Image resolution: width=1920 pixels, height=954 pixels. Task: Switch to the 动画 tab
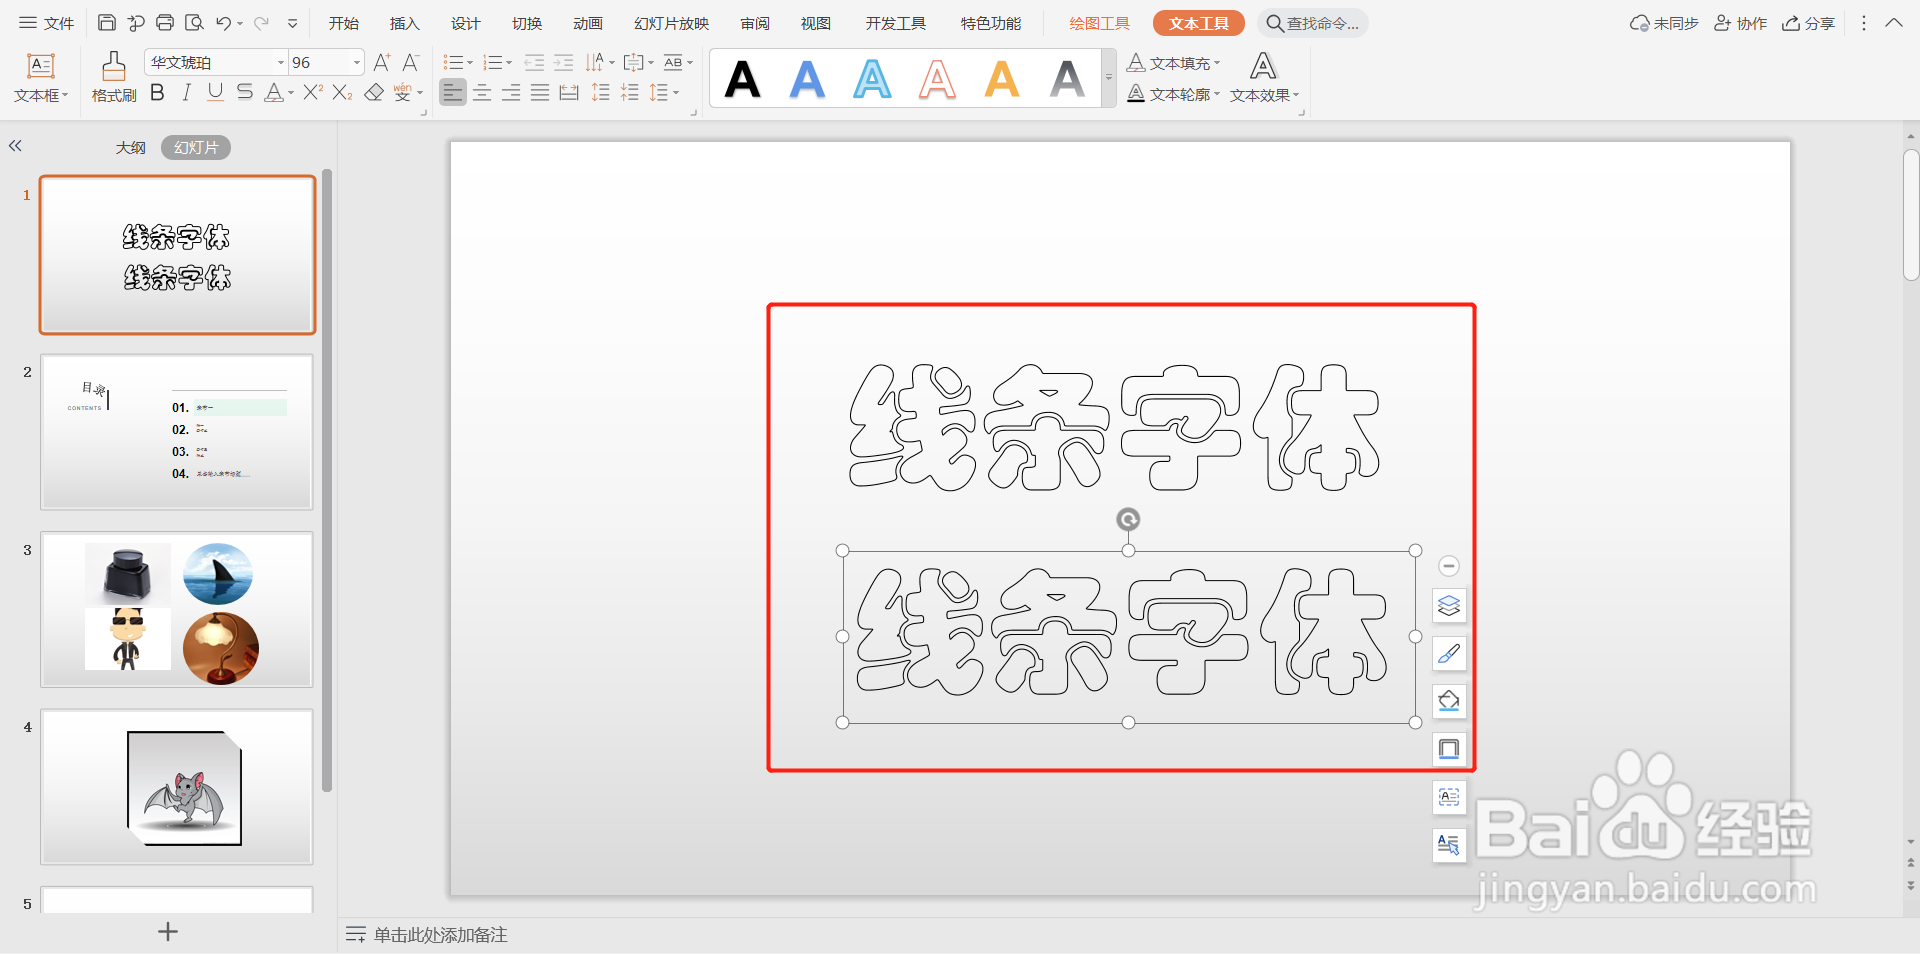[587, 23]
